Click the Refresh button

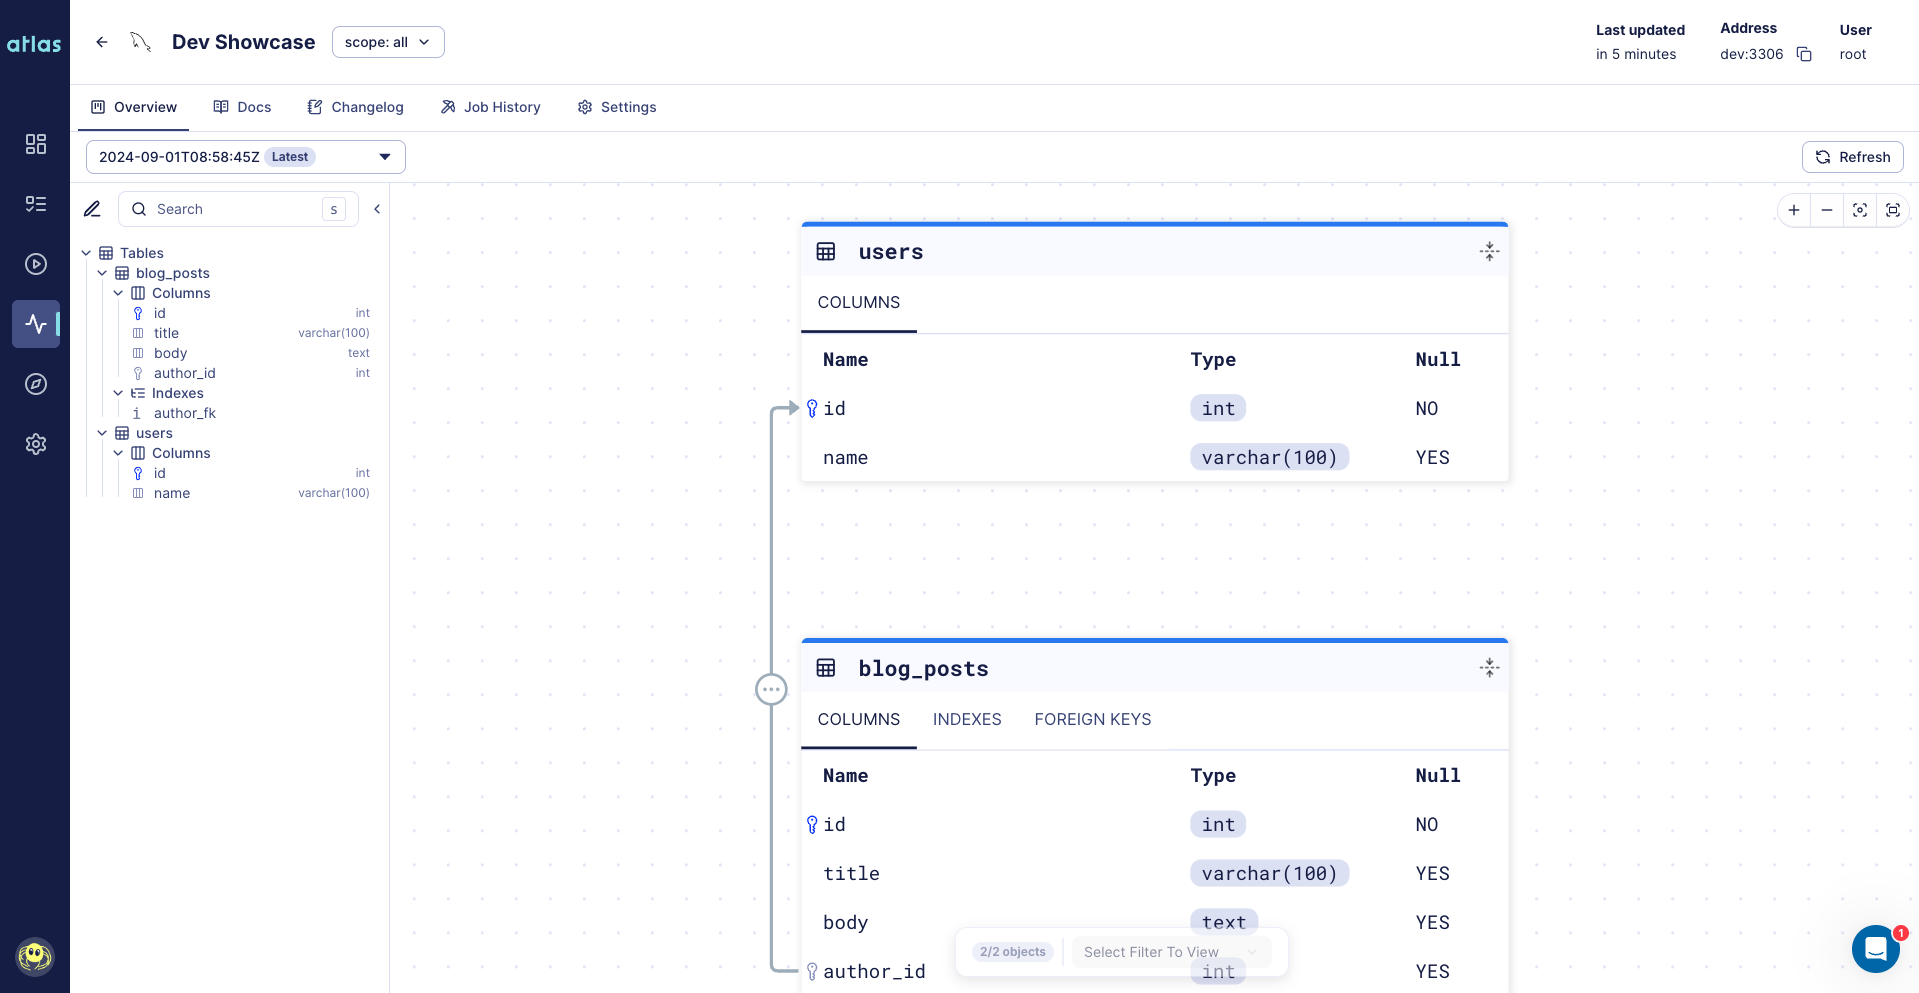pos(1853,157)
